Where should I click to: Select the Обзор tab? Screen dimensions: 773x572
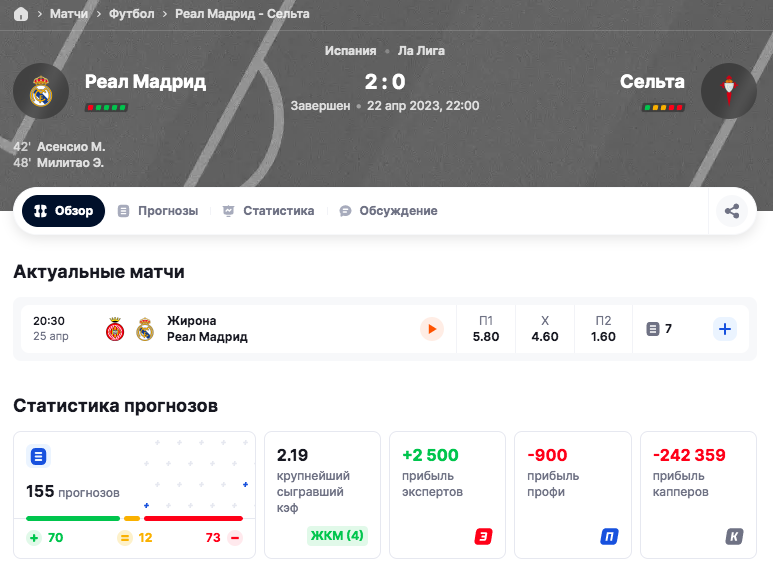point(64,211)
